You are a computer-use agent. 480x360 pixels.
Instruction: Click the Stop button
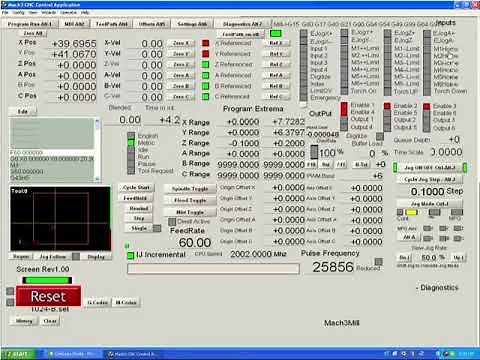pyautogui.click(x=139, y=218)
